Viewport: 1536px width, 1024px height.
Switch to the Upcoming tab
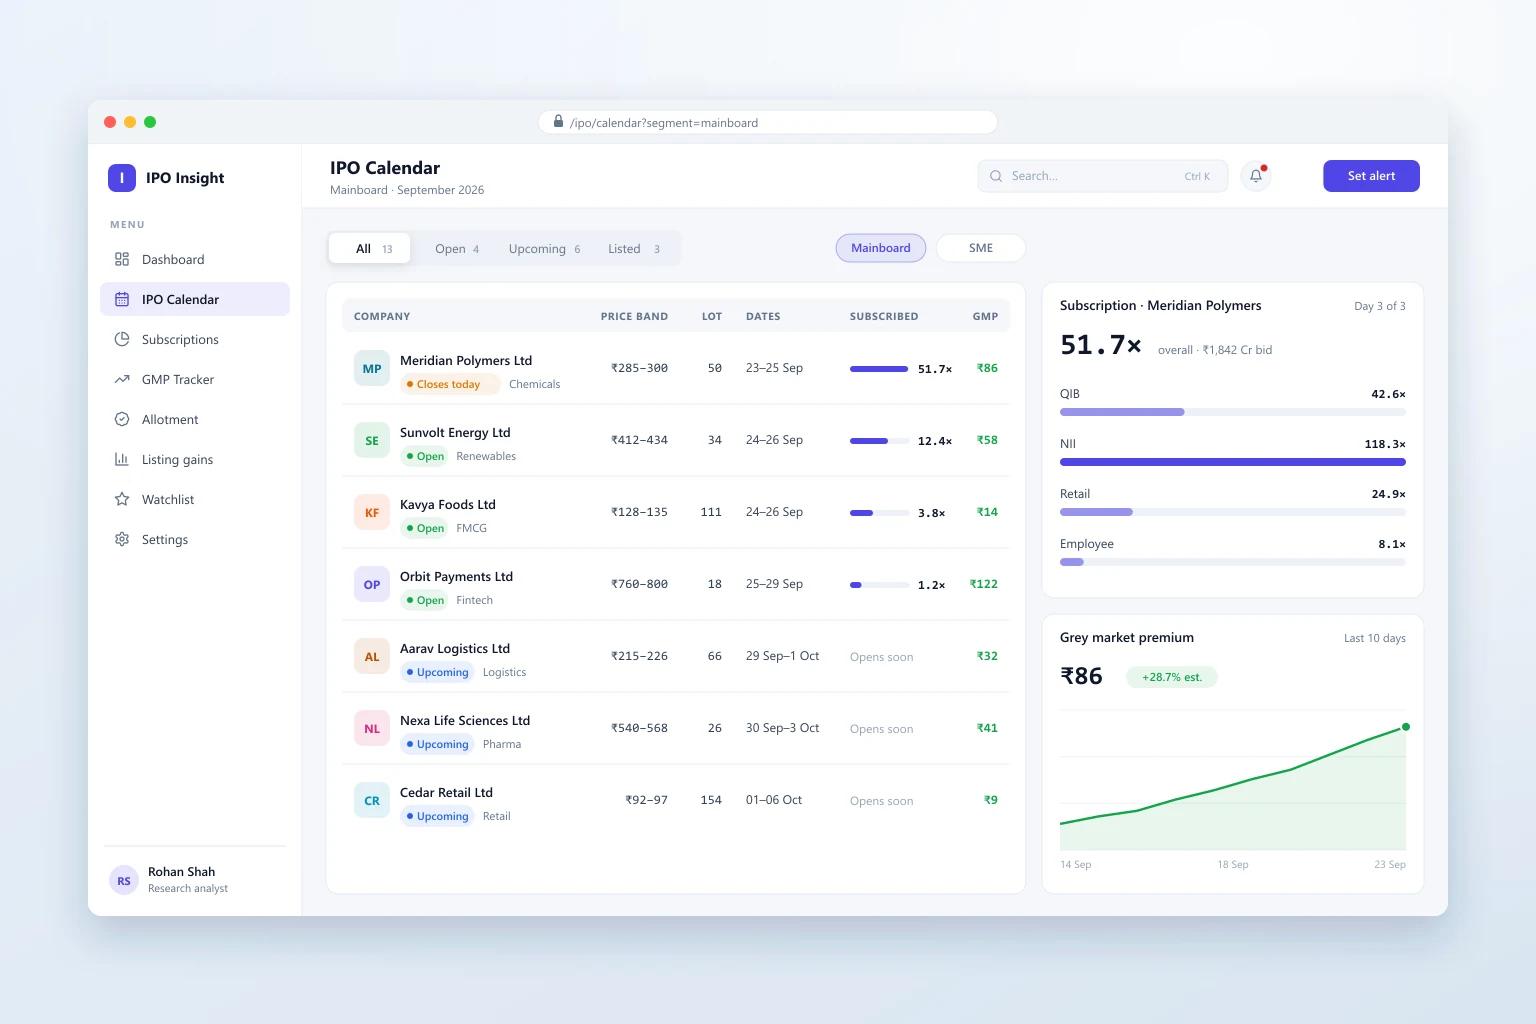(544, 249)
